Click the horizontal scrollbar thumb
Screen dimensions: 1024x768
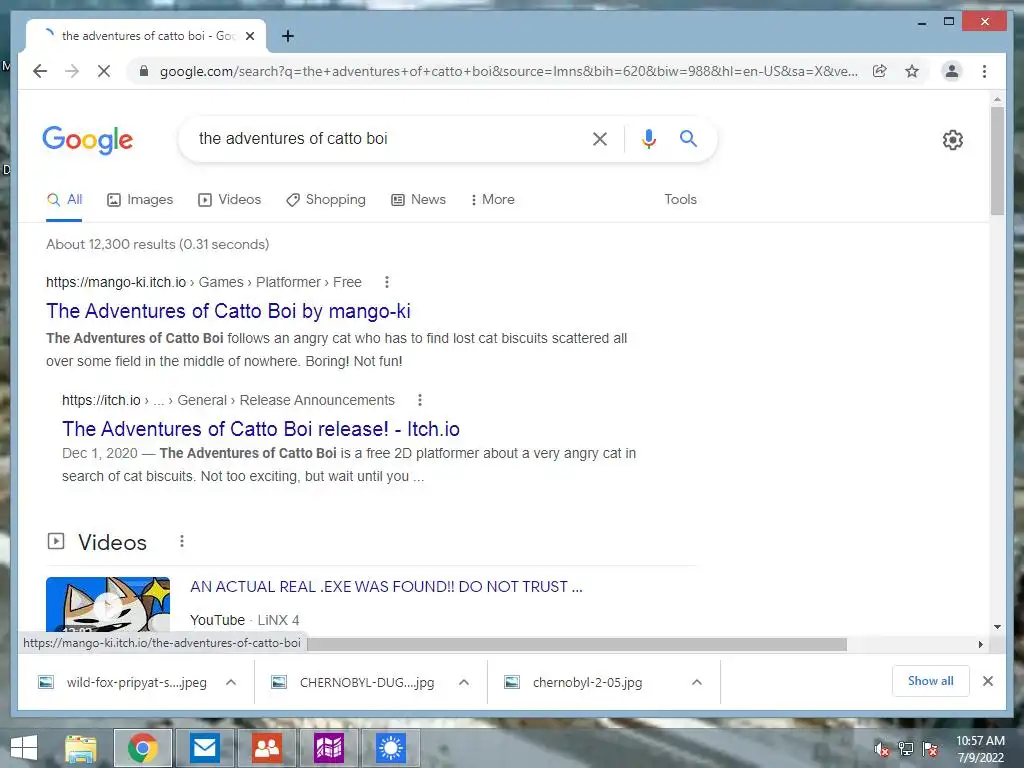(x=577, y=645)
